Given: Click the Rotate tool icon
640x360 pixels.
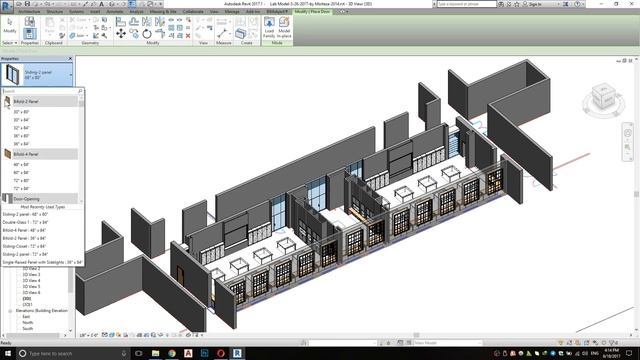Looking at the screenshot, I should [147, 33].
